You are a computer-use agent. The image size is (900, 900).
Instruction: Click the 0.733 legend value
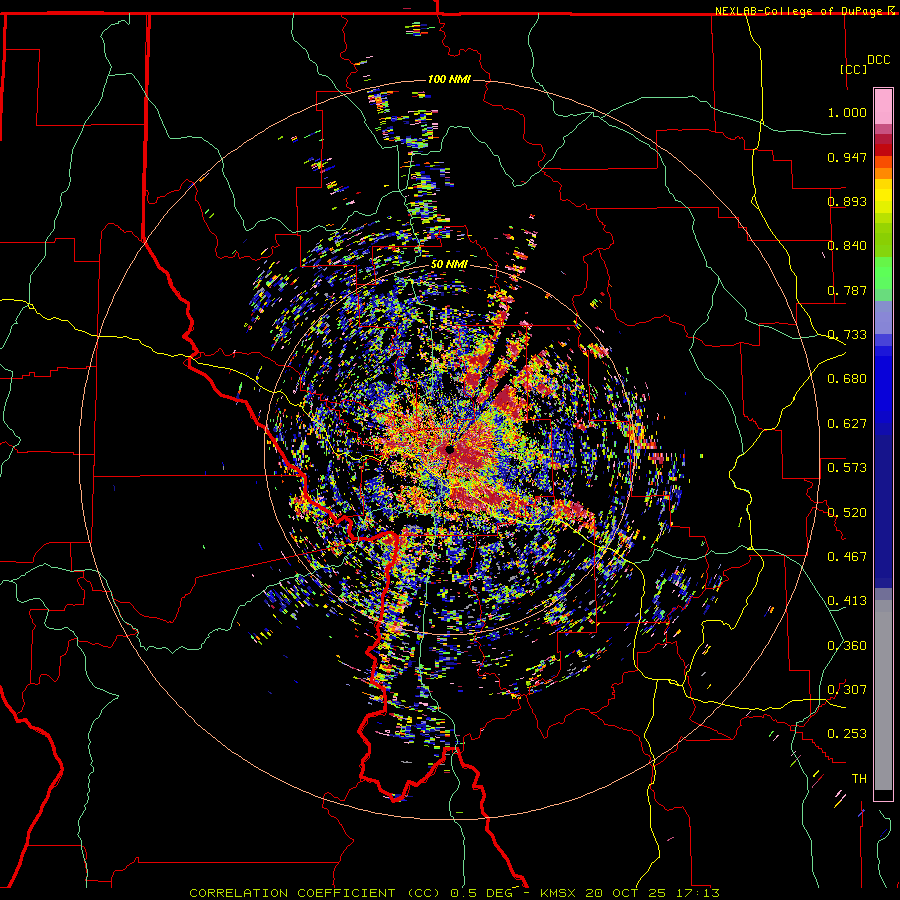pos(847,334)
